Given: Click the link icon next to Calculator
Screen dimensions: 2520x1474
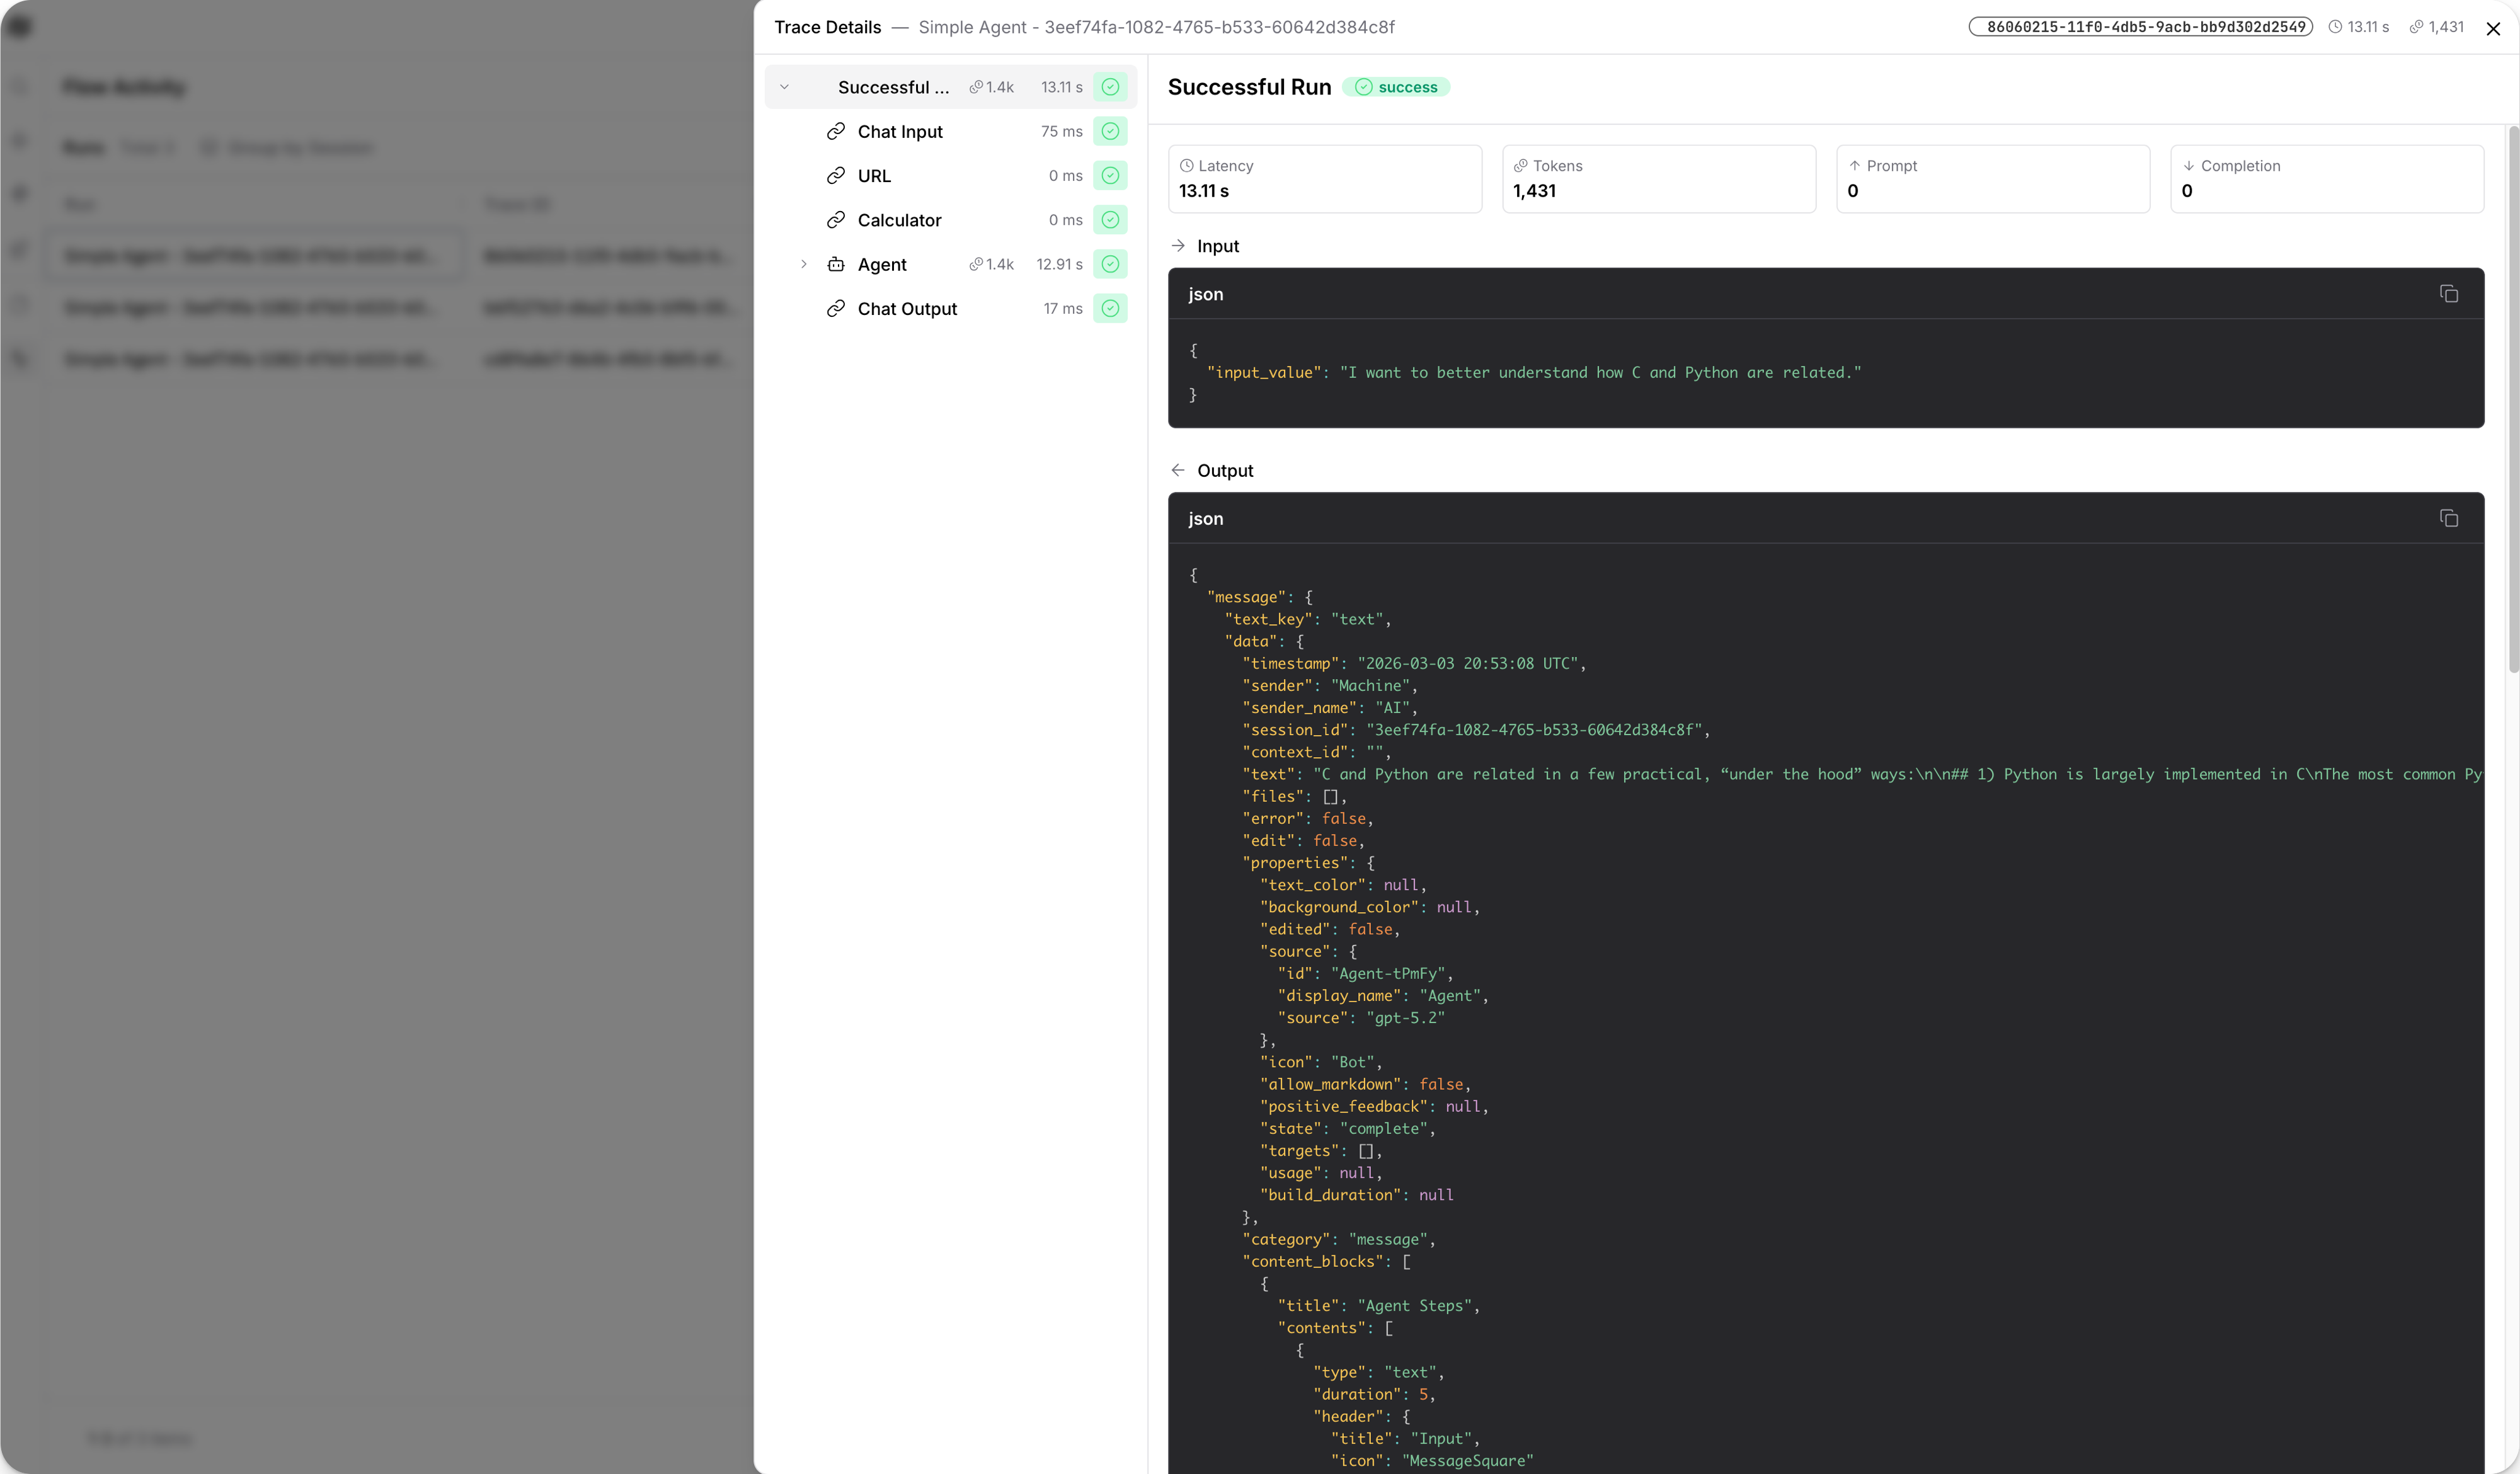Looking at the screenshot, I should [x=837, y=220].
